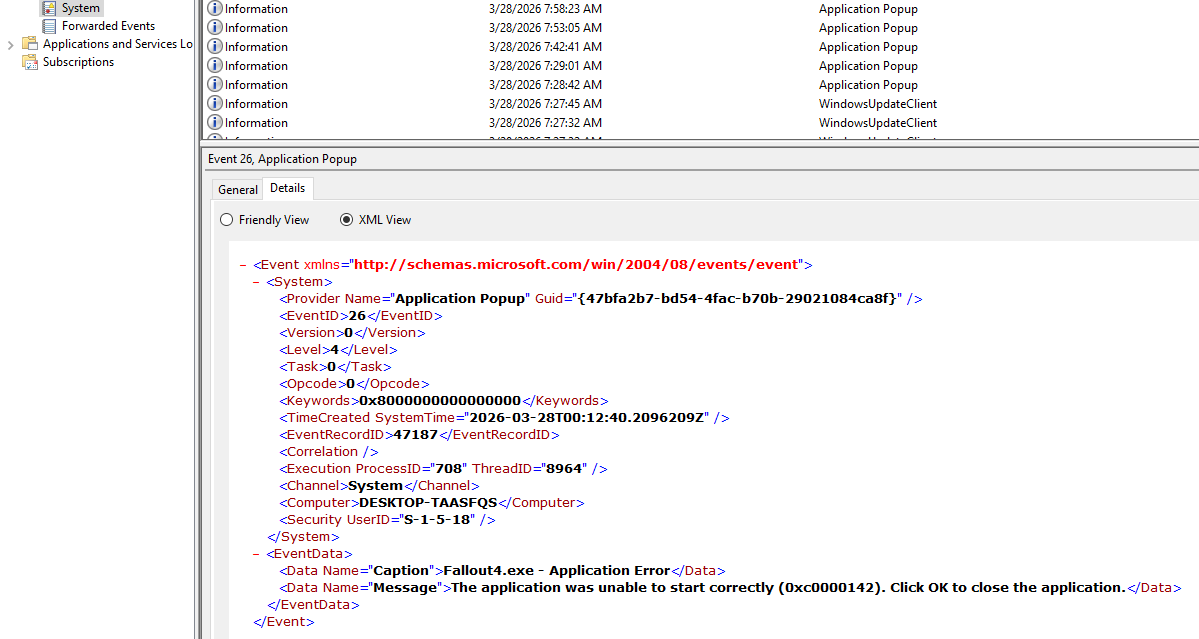This screenshot has width=1199, height=639.
Task: Select the System log in tree
Action: point(80,8)
